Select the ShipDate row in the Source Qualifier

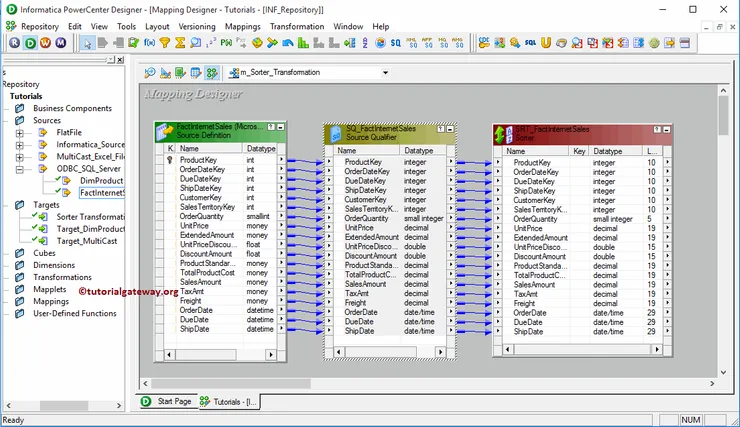(x=390, y=331)
